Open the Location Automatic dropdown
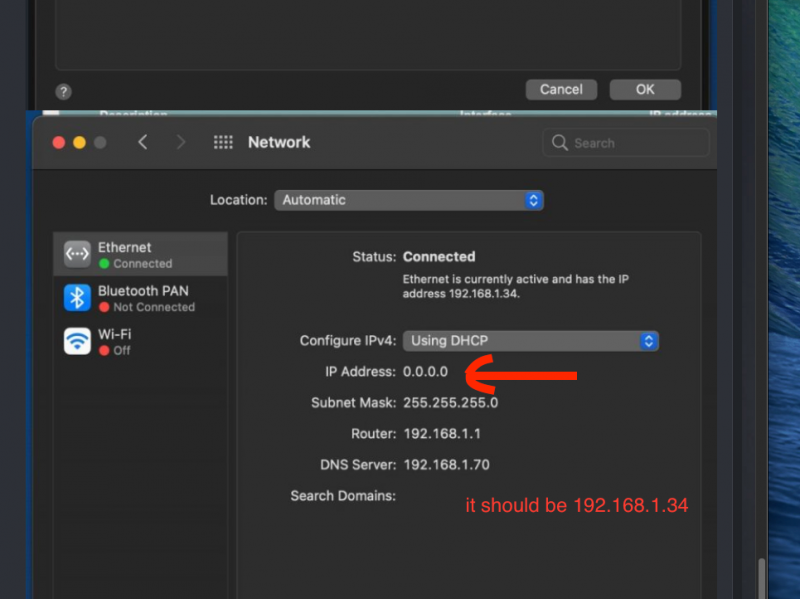800x599 pixels. coord(409,200)
